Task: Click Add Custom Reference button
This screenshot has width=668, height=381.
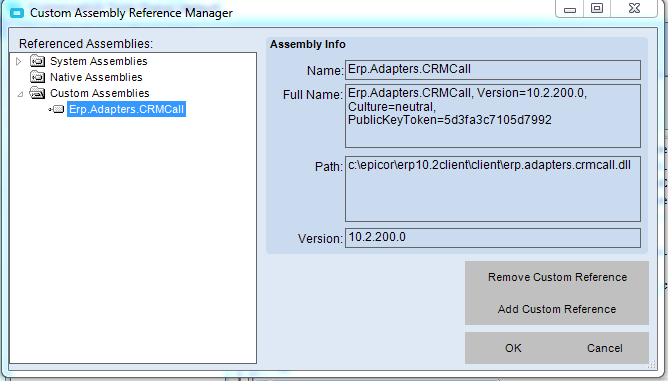Action: coord(557,309)
